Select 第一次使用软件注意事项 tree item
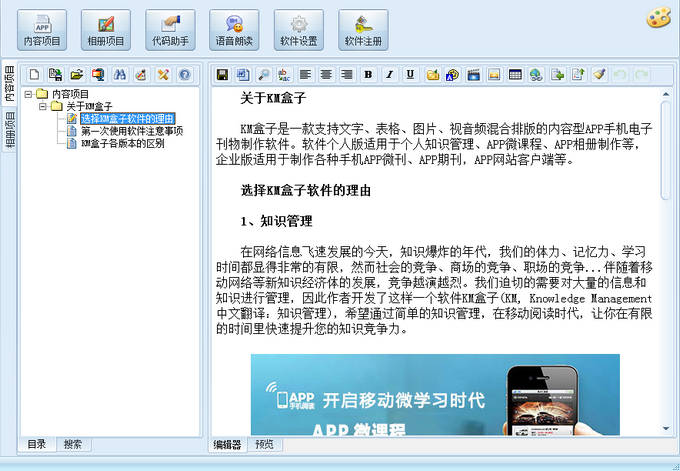Viewport: 680px width, 471px height. 131,131
